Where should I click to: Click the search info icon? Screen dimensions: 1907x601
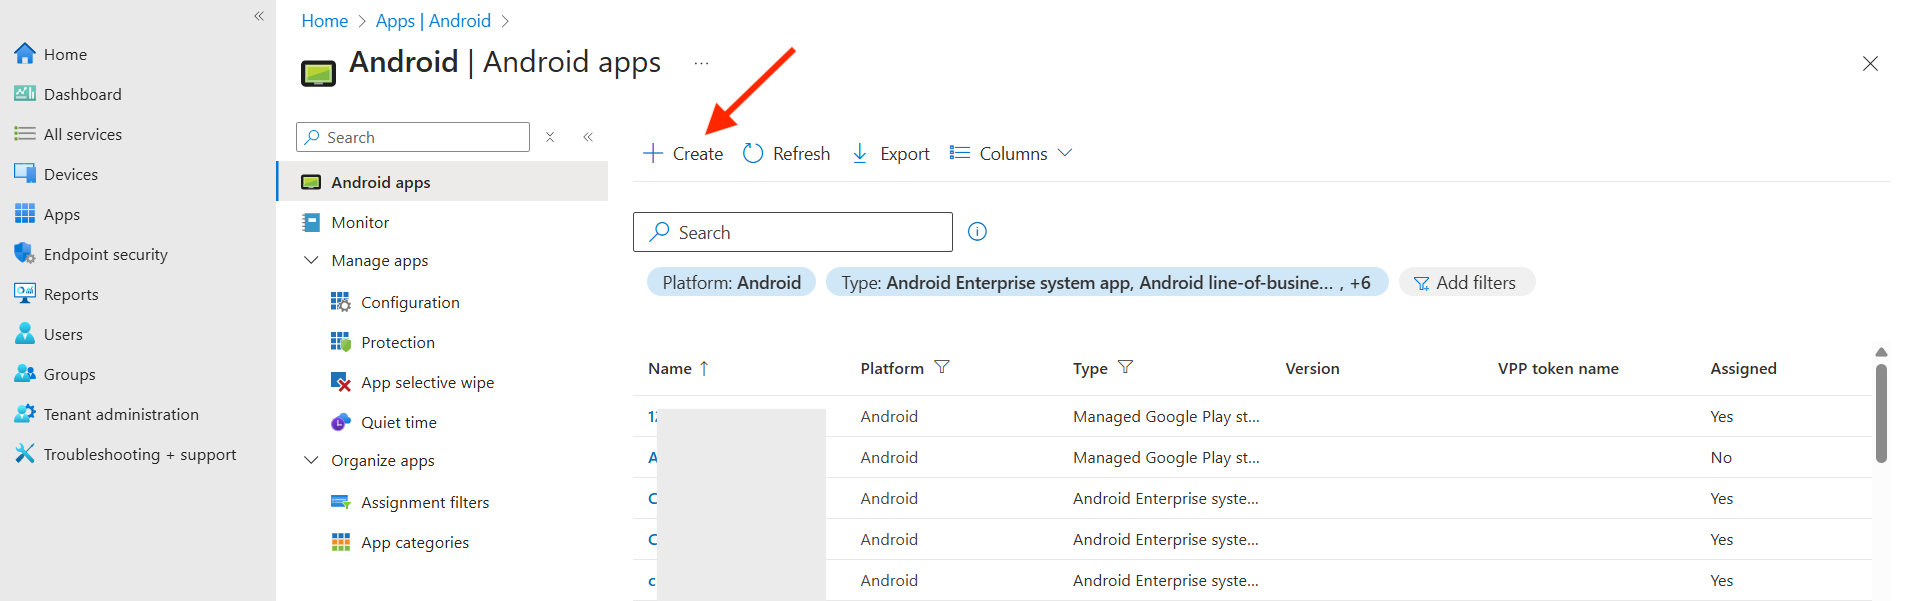(x=977, y=232)
